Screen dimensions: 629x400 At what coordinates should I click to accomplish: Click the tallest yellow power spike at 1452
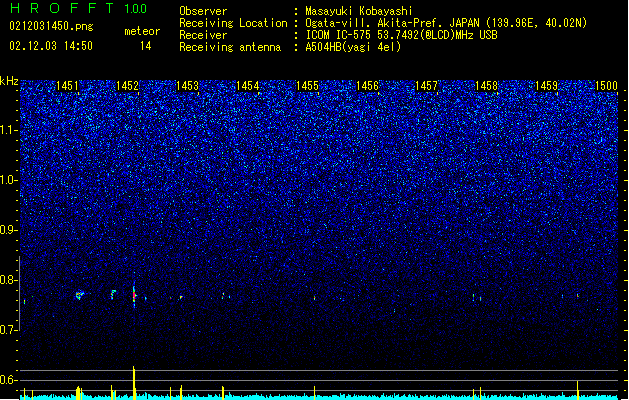pyautogui.click(x=134, y=382)
